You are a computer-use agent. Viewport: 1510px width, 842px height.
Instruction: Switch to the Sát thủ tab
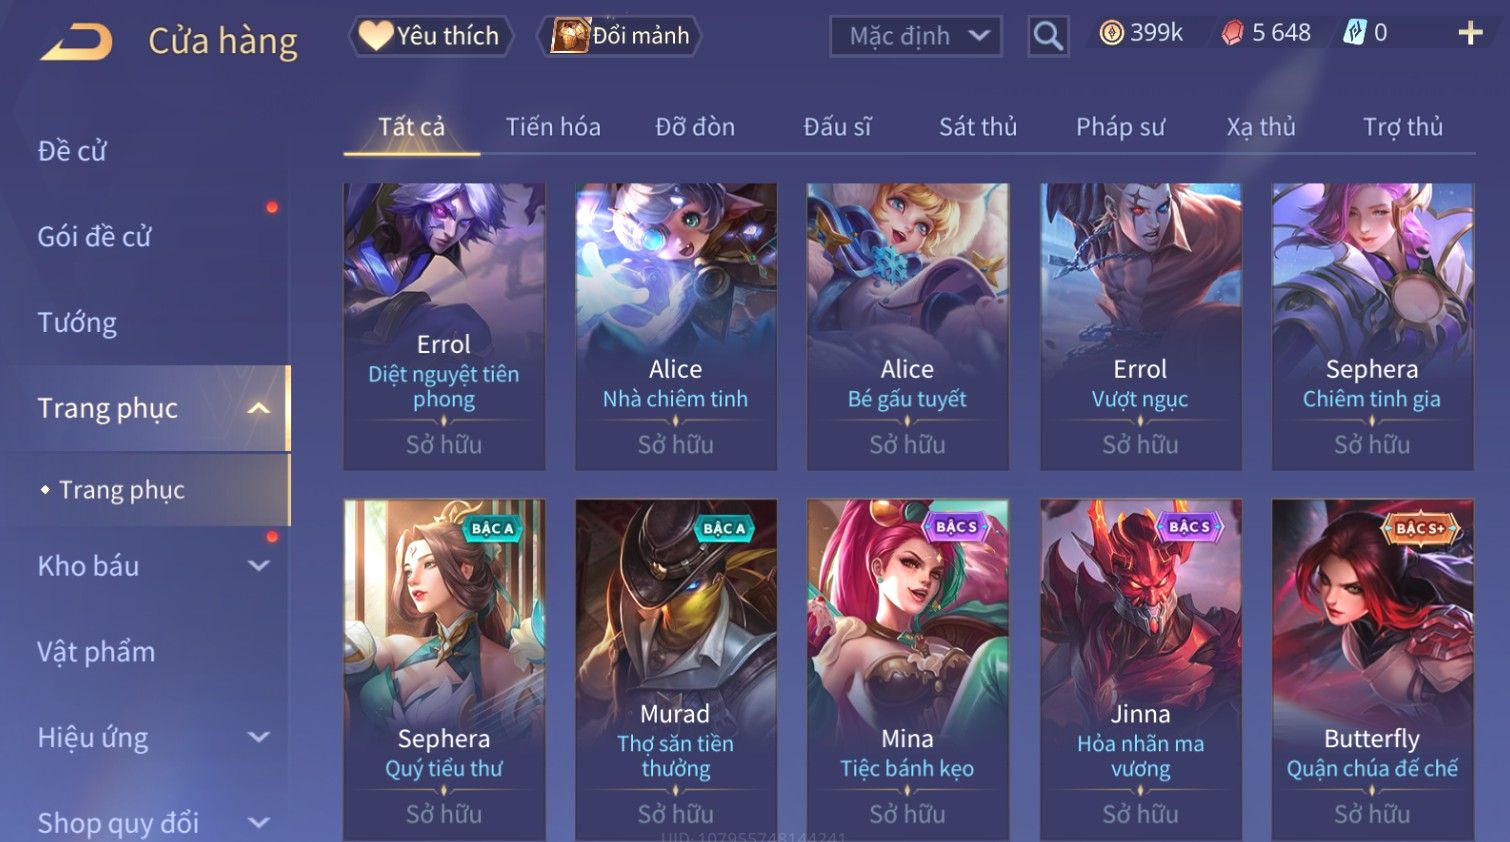[x=978, y=127]
